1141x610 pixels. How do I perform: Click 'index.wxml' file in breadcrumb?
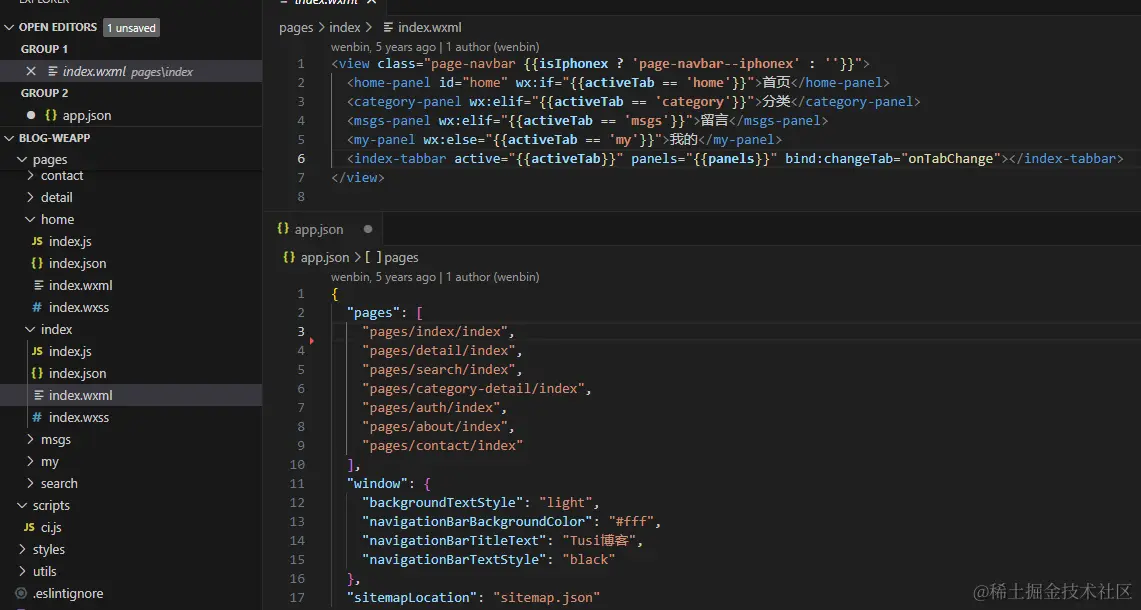click(429, 28)
